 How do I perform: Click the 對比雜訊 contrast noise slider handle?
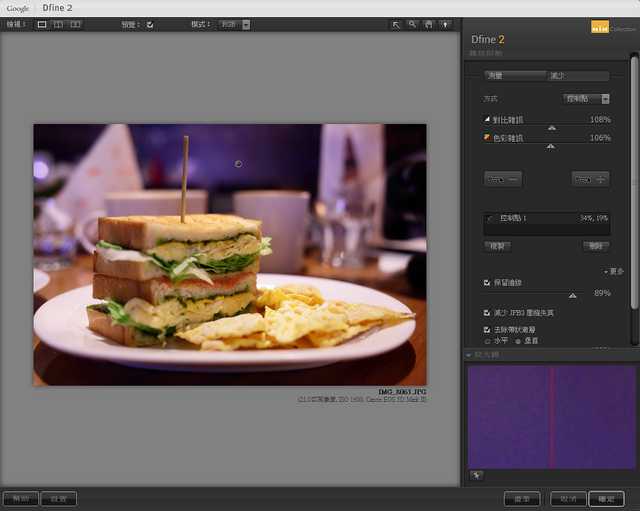[551, 128]
